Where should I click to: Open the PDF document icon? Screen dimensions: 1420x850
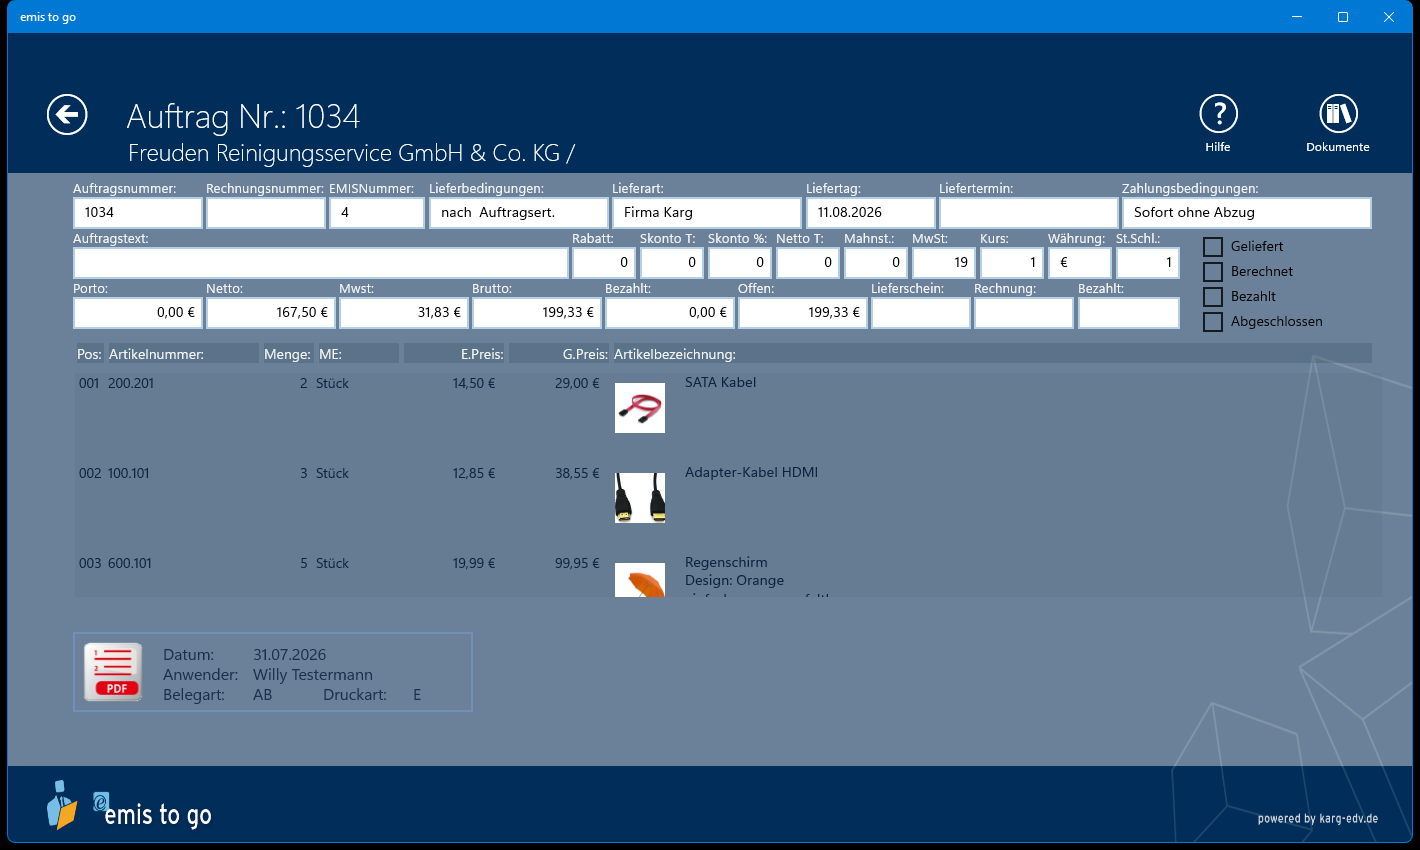pos(113,672)
